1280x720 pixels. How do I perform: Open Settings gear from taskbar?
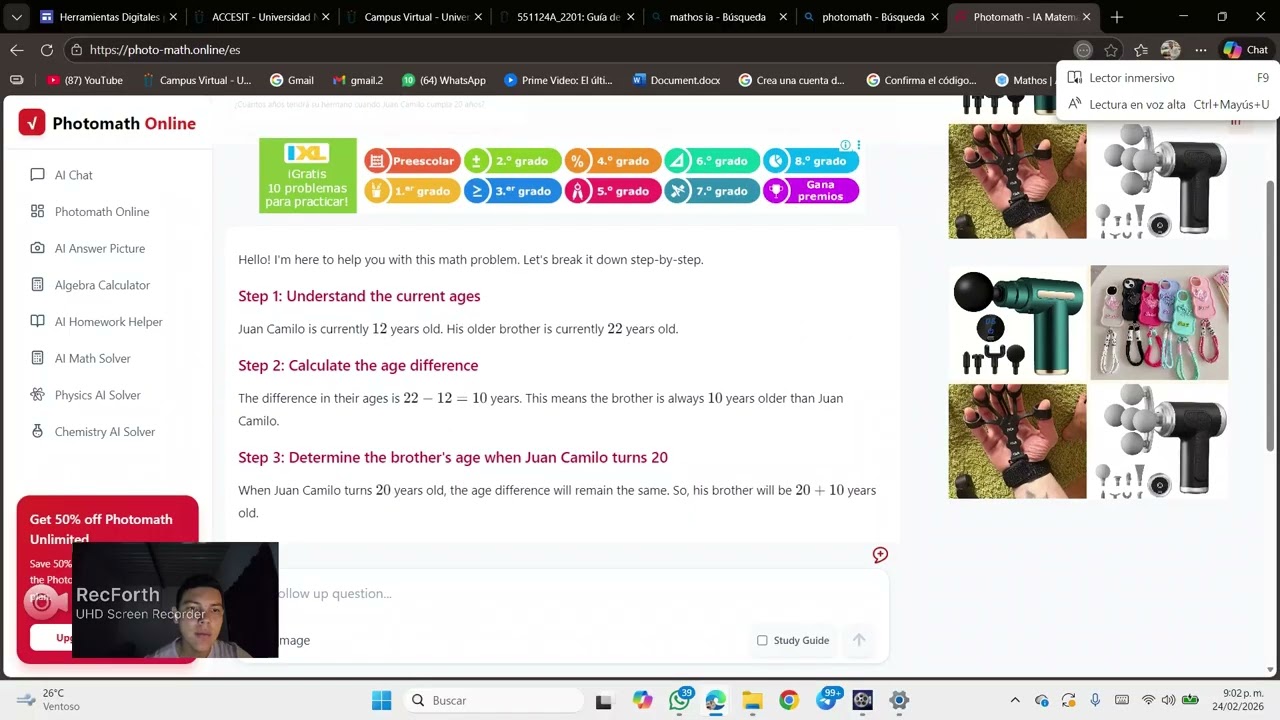[899, 700]
